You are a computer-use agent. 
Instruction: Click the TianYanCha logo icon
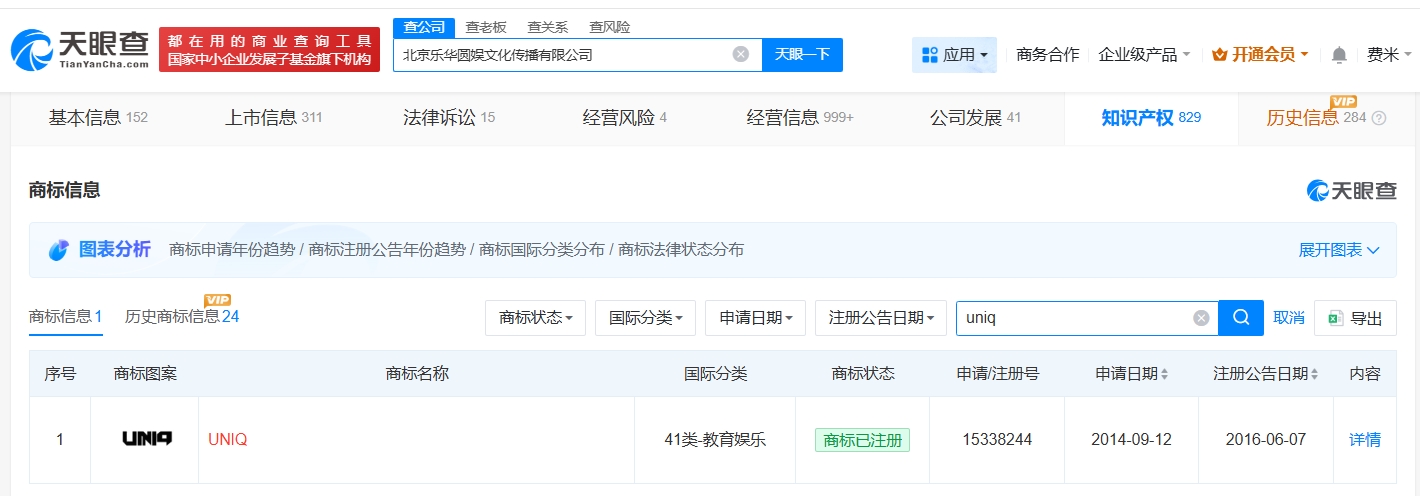coord(32,50)
